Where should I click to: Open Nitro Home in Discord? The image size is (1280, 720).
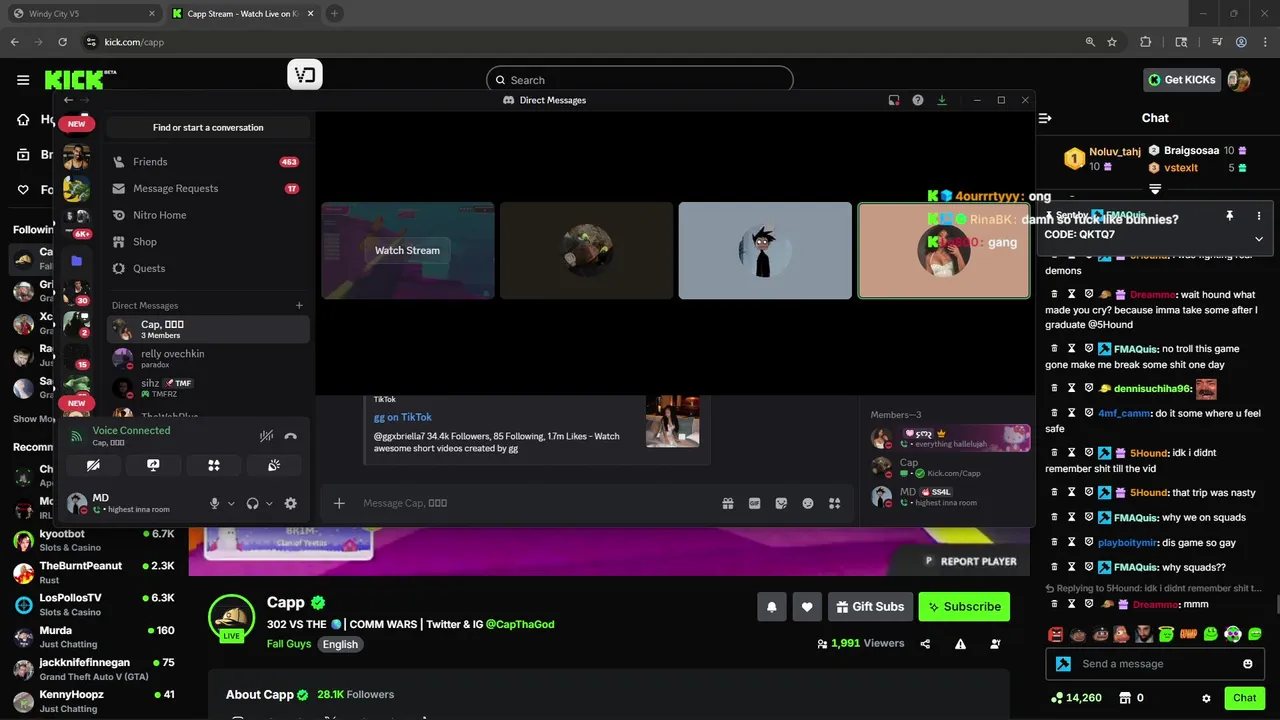coord(208,215)
